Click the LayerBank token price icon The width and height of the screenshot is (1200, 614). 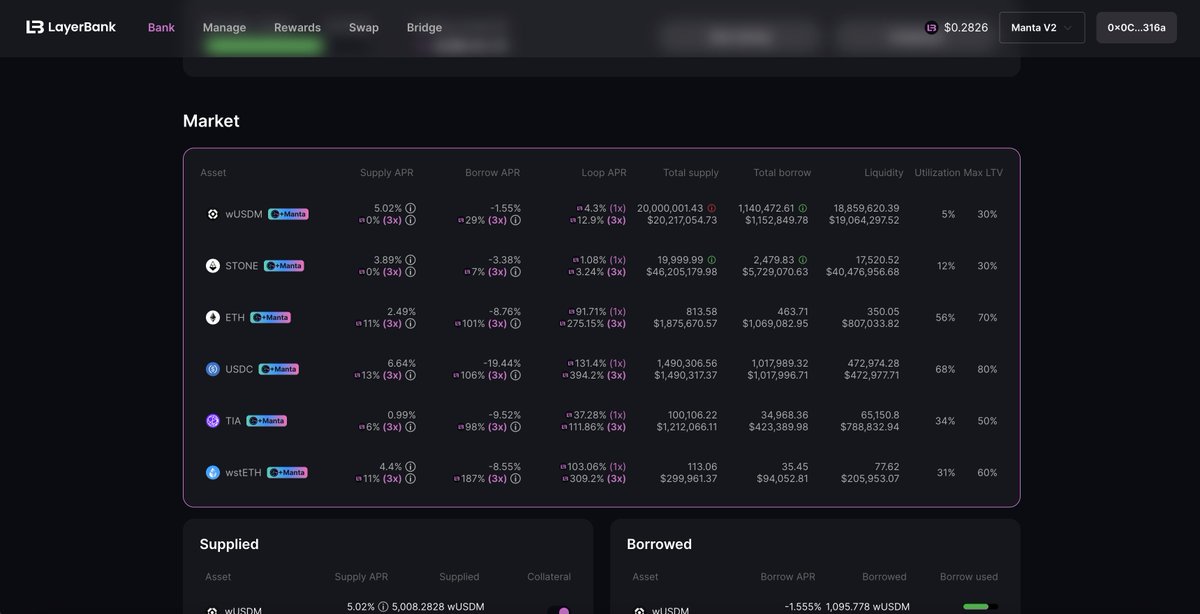932,28
